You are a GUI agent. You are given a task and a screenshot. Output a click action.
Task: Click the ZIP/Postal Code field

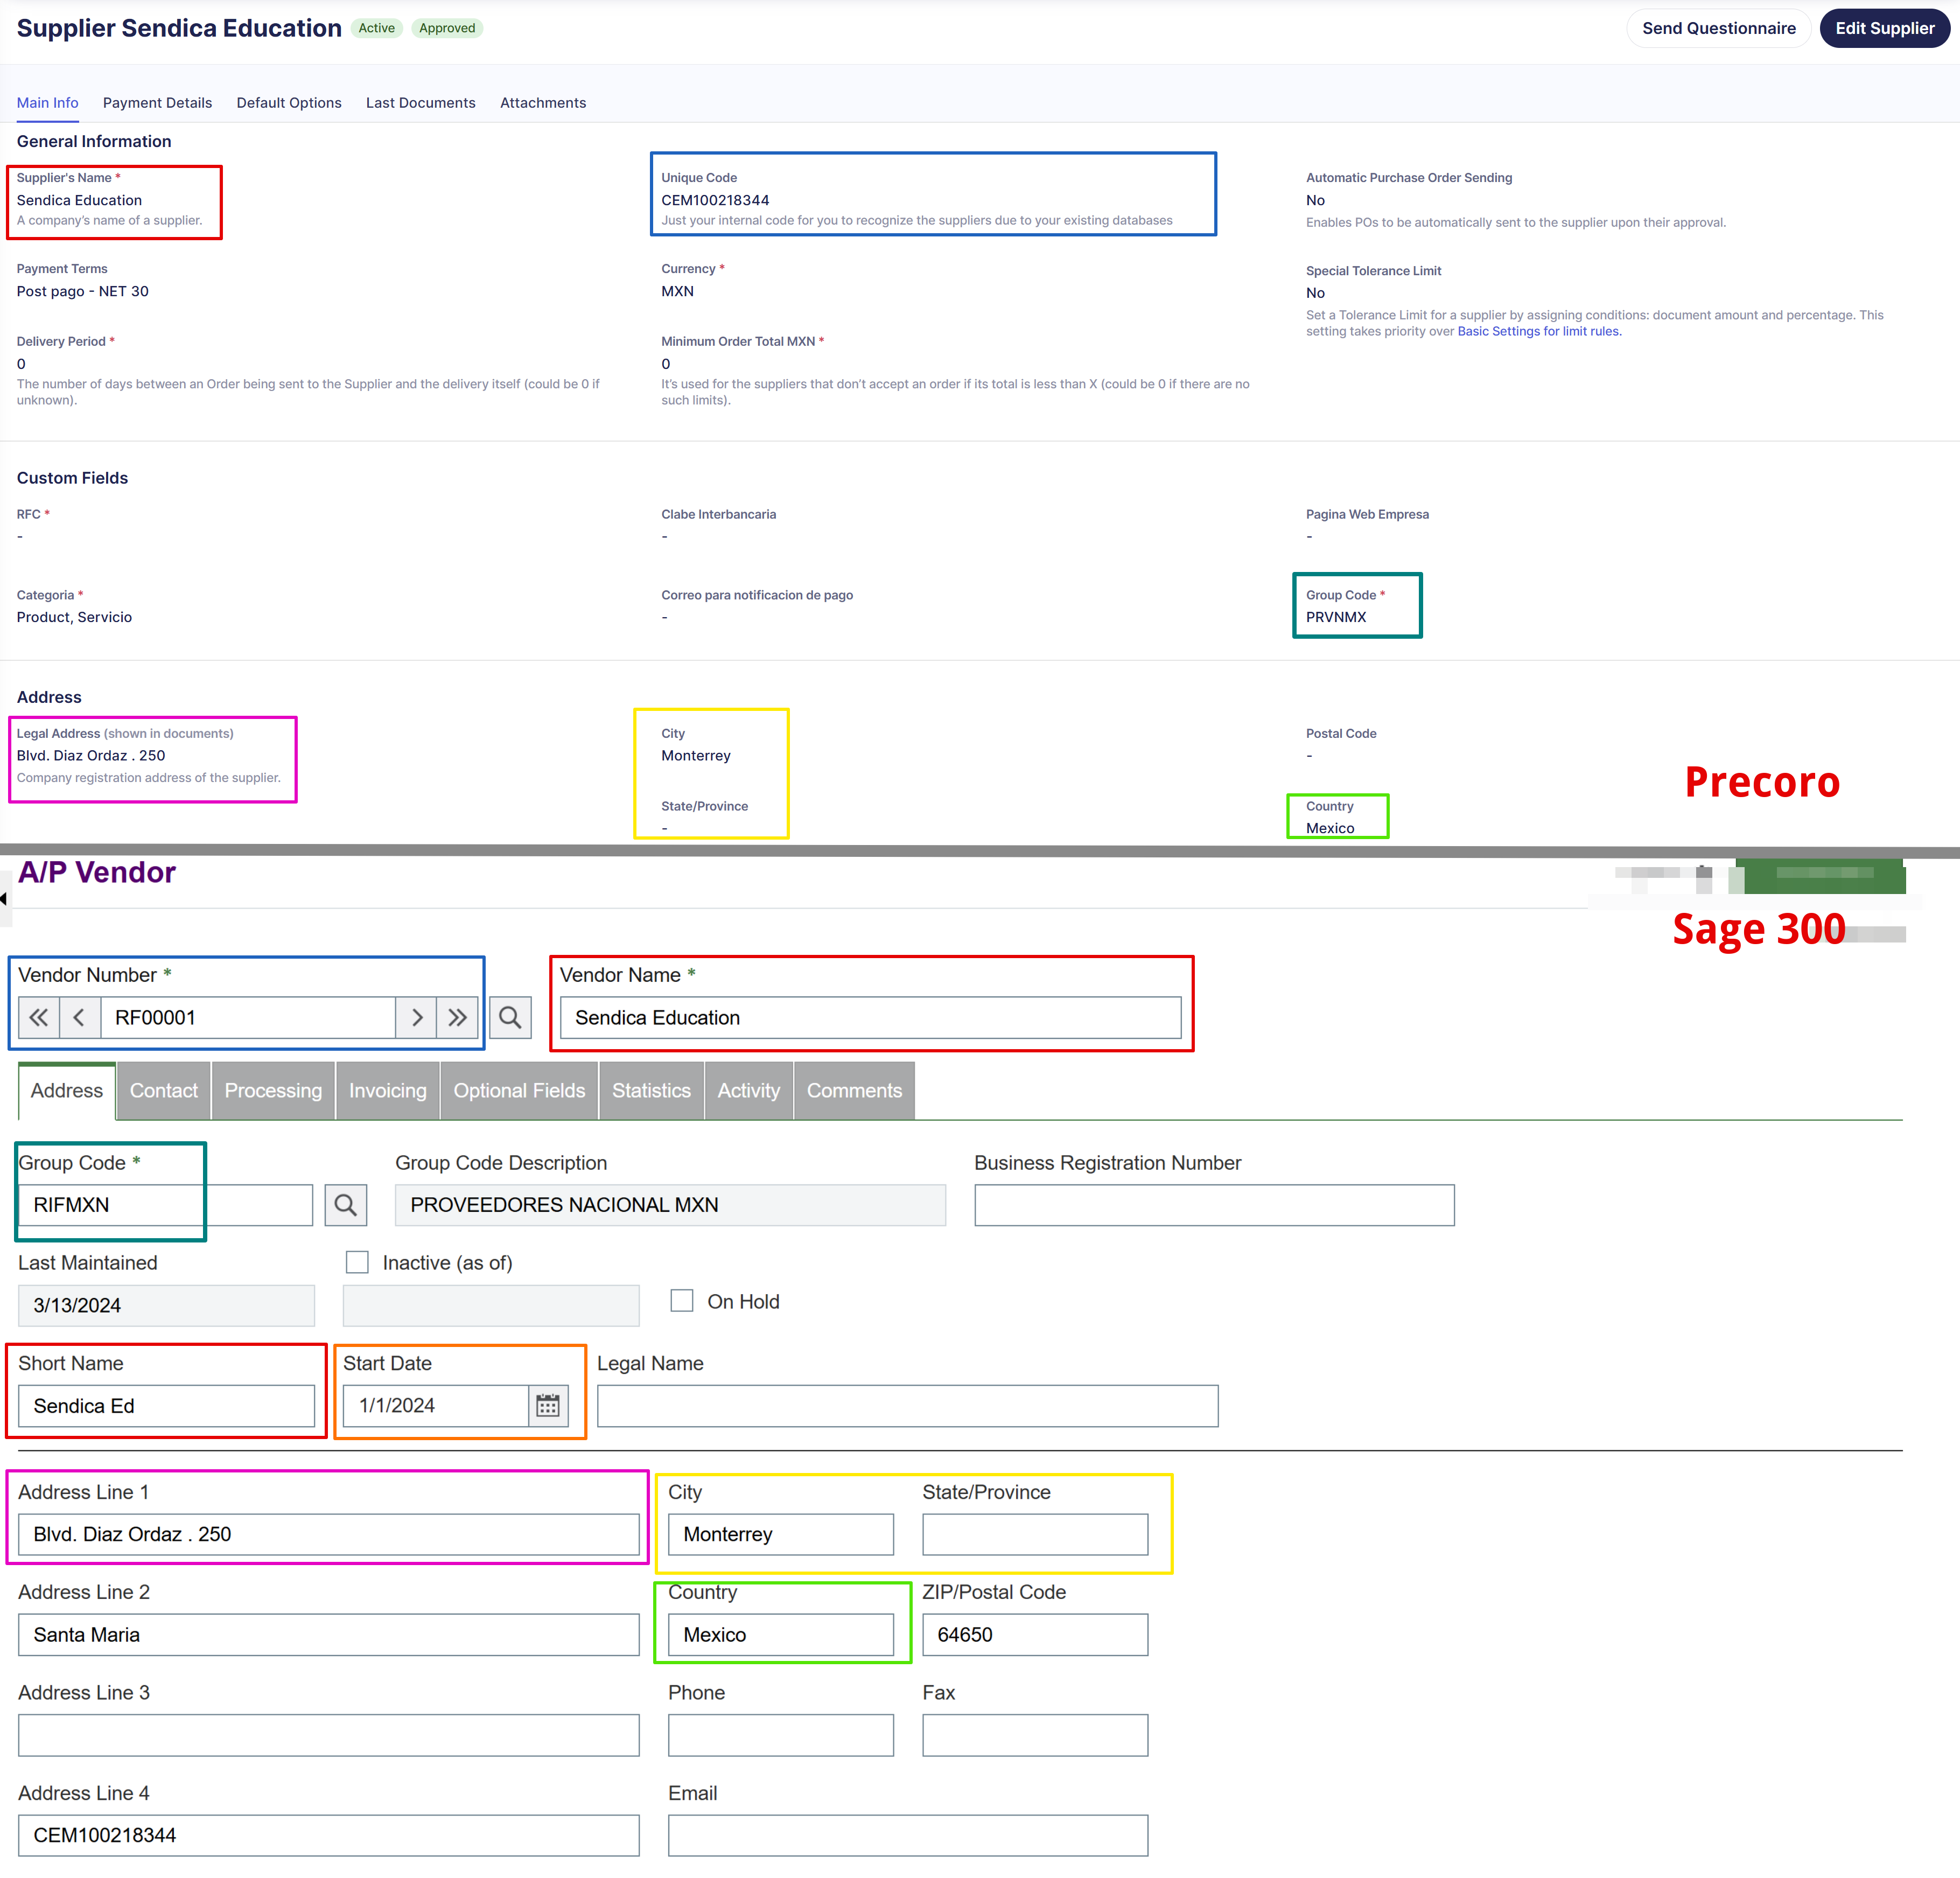pyautogui.click(x=1034, y=1634)
